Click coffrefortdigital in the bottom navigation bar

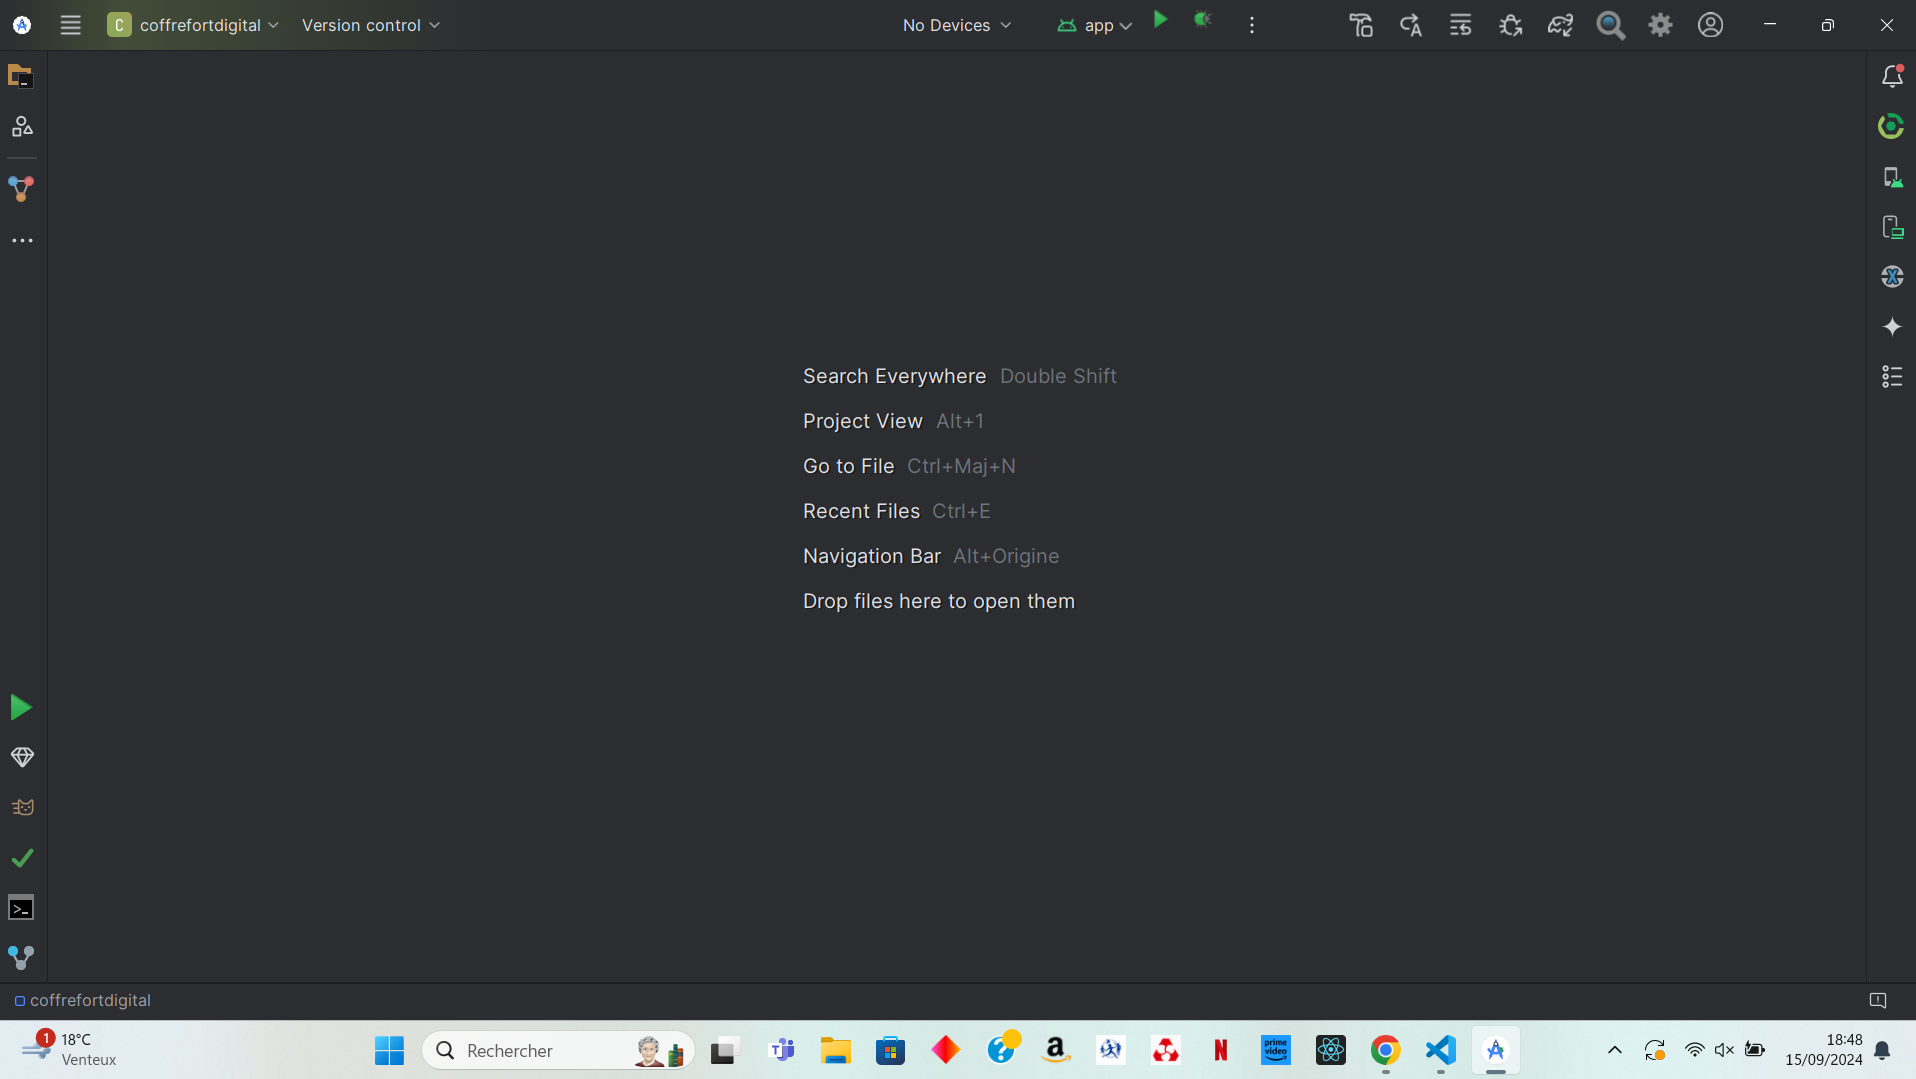click(90, 1000)
